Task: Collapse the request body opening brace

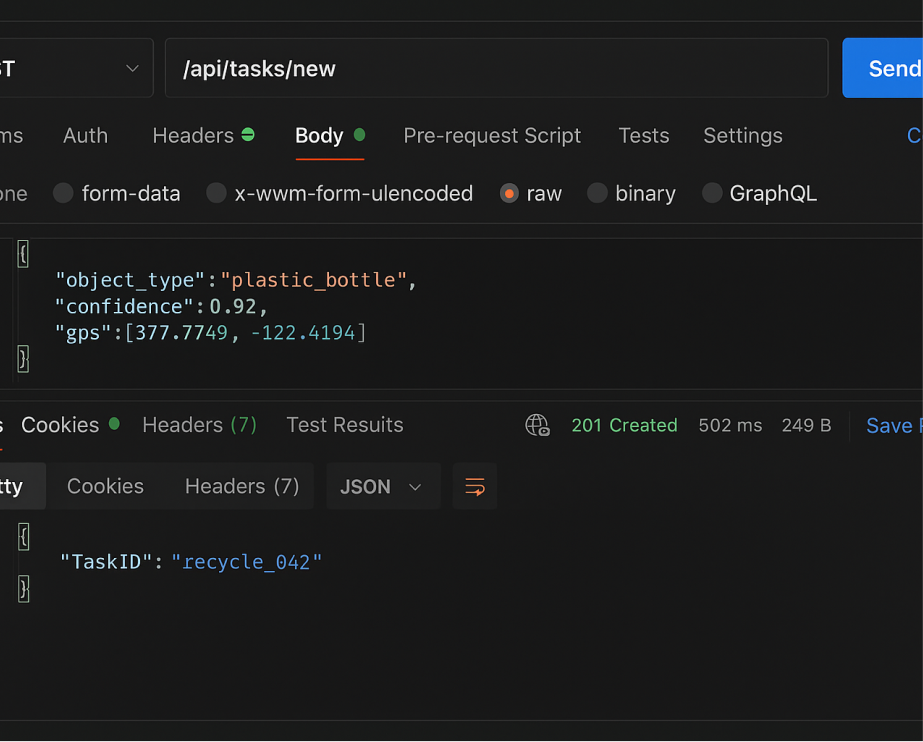Action: click(x=23, y=254)
